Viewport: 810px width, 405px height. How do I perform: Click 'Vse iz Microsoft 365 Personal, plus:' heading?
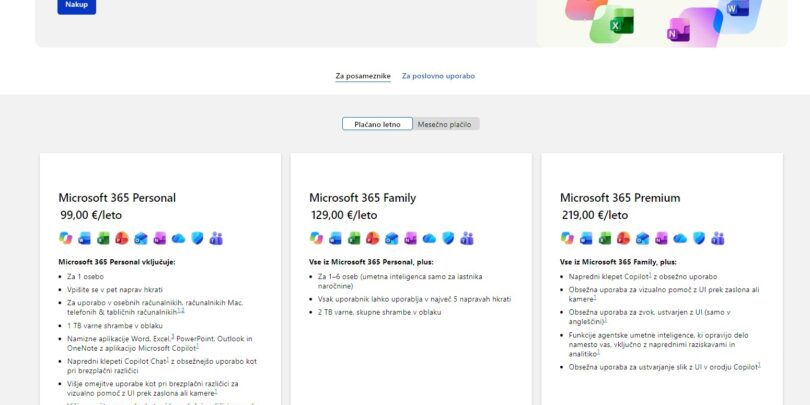371,262
